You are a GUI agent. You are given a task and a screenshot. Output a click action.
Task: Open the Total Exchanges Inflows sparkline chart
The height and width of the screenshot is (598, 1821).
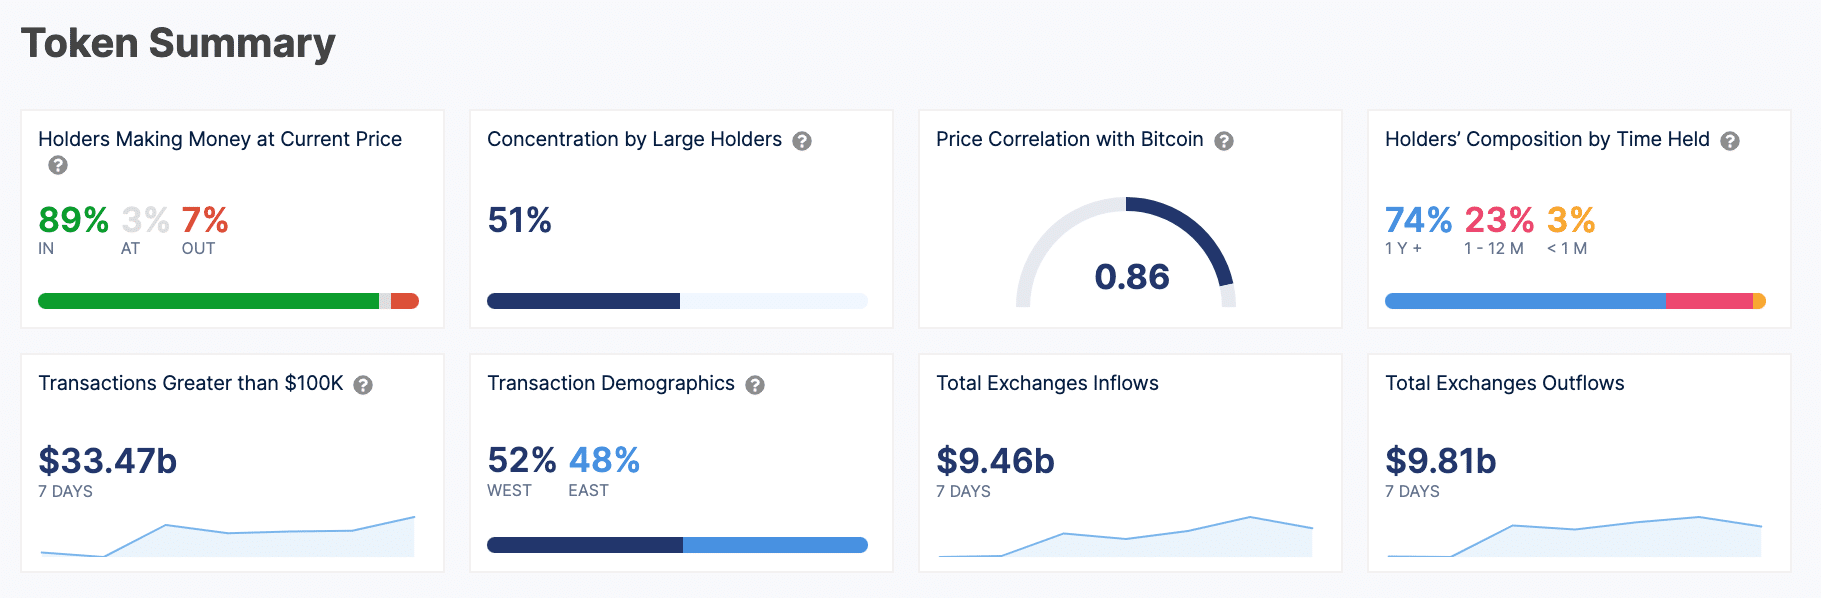click(x=1125, y=536)
